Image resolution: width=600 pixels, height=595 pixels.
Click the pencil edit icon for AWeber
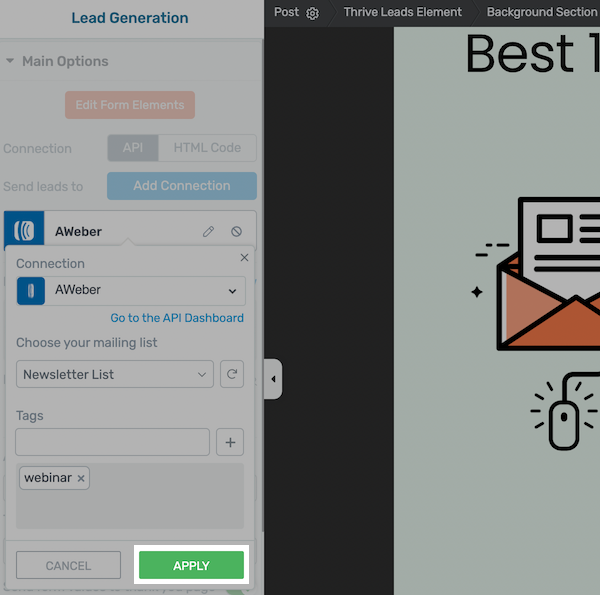tap(208, 231)
